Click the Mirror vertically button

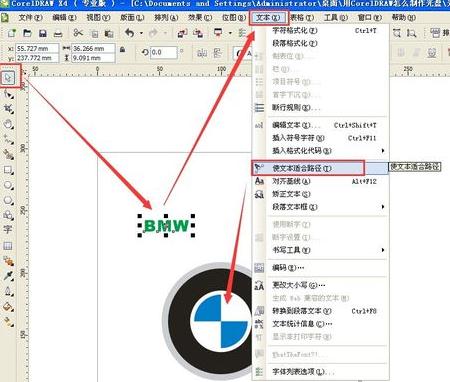pyautogui.click(x=218, y=53)
